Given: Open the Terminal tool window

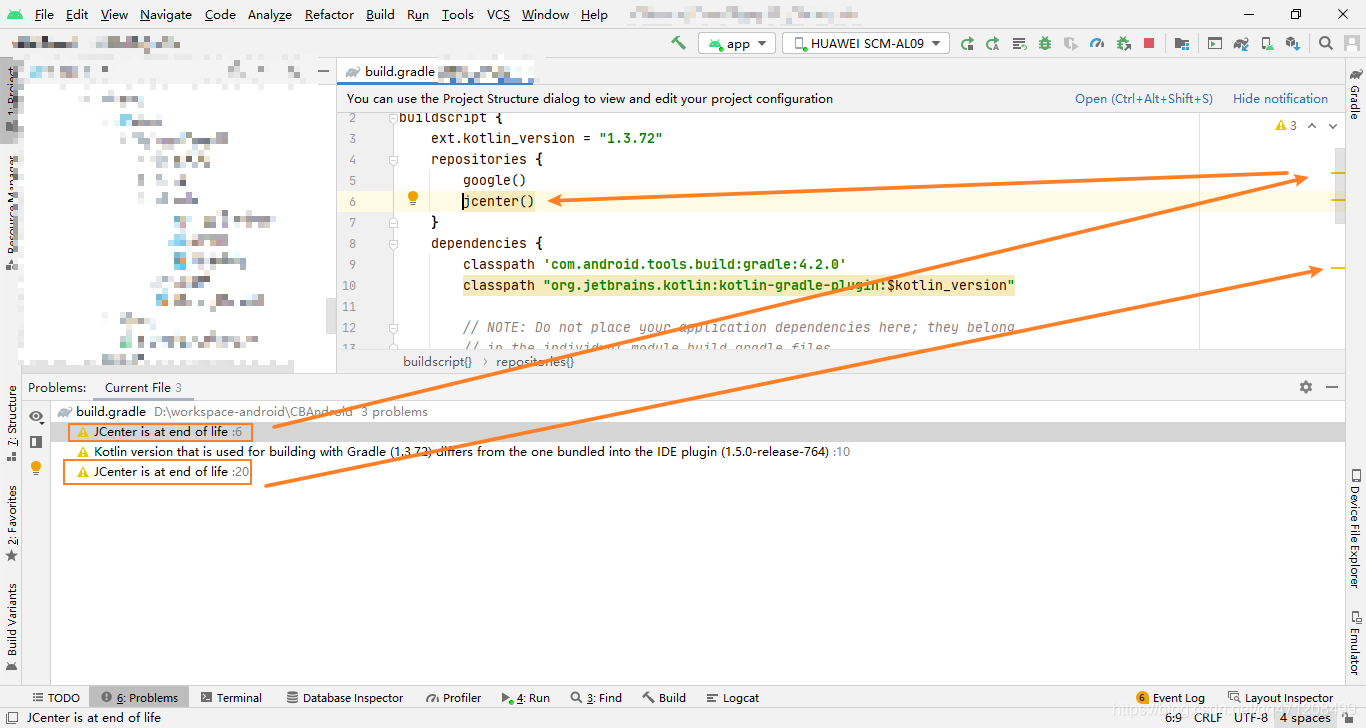Looking at the screenshot, I should click(x=230, y=697).
